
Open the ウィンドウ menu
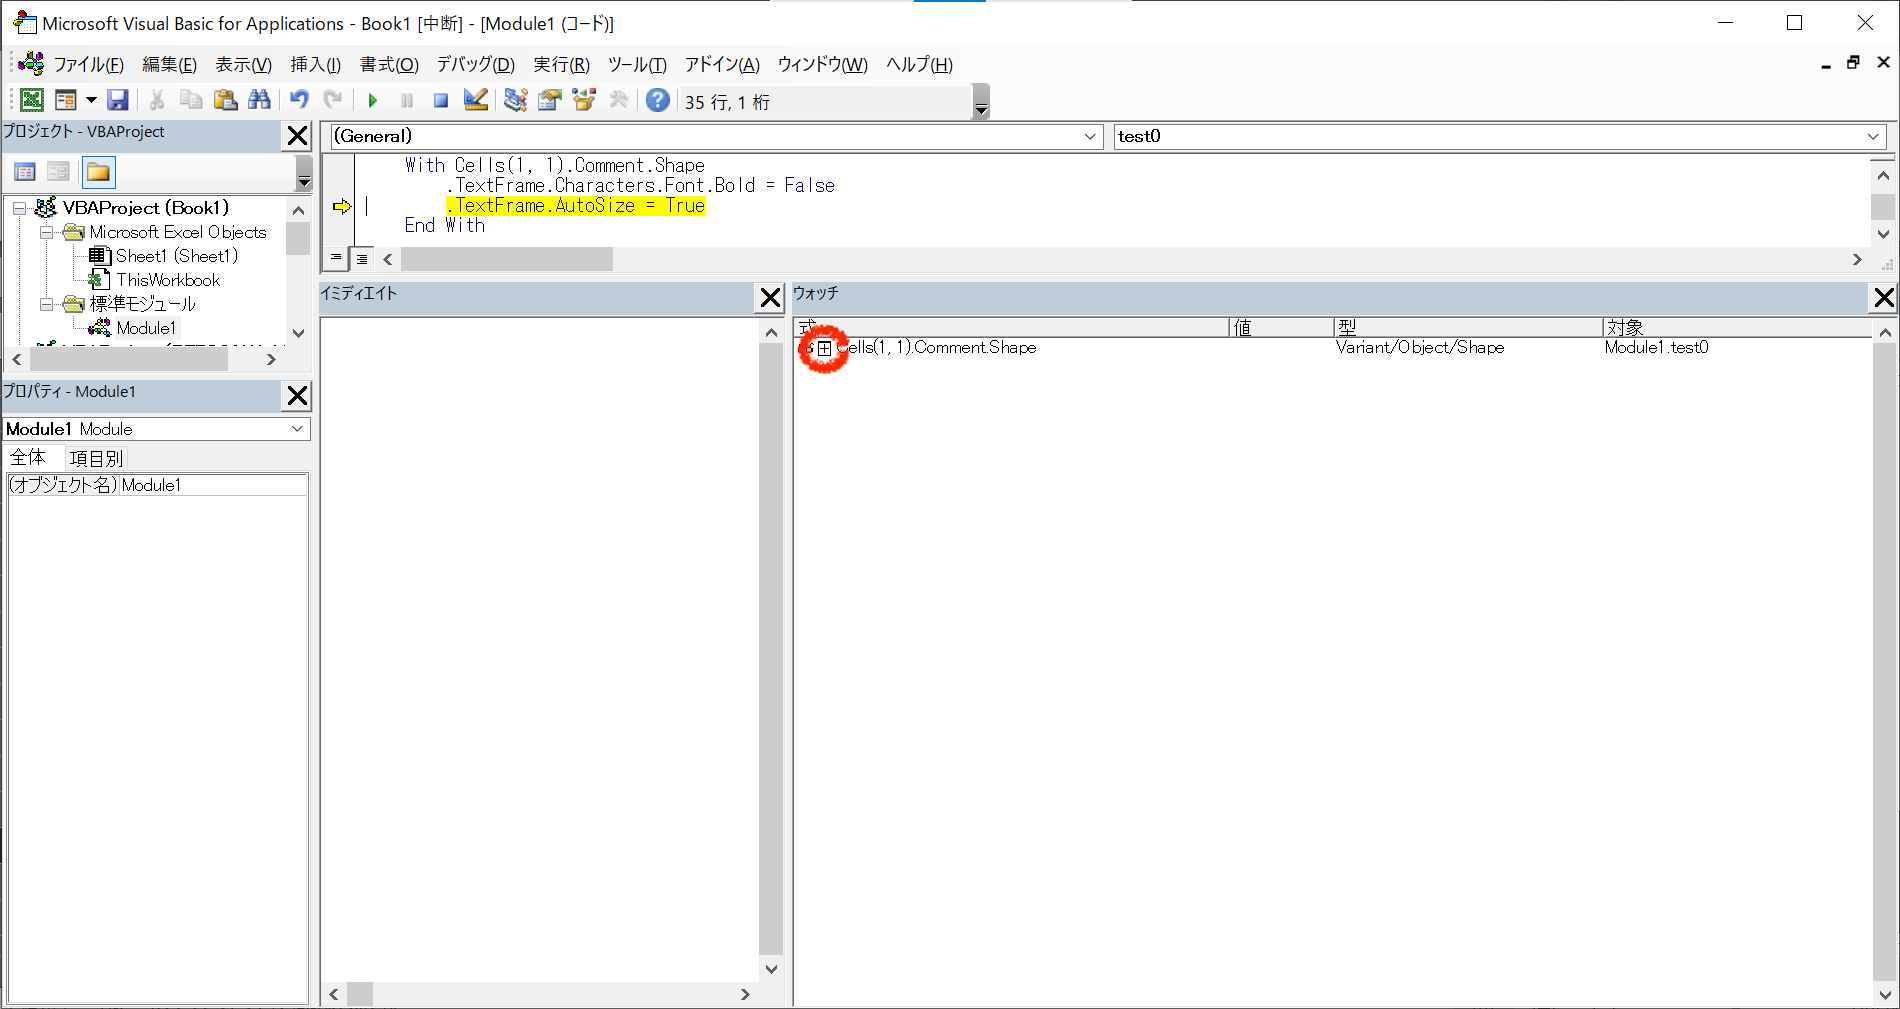point(822,65)
